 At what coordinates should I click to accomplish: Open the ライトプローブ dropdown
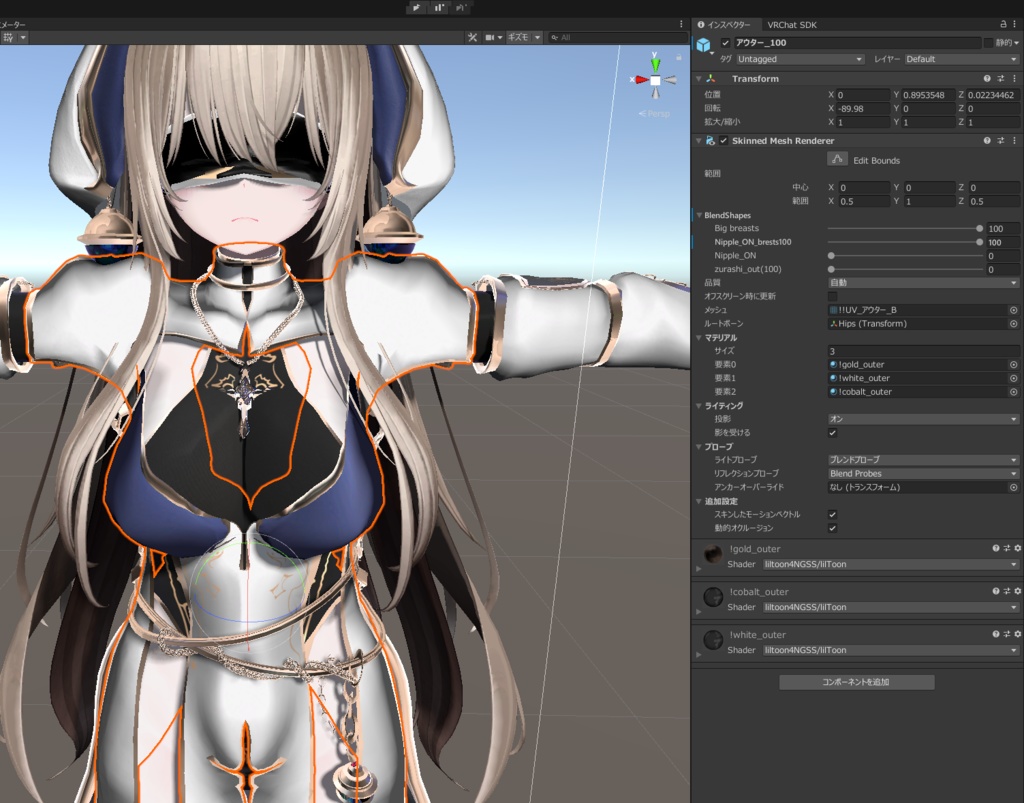(923, 460)
